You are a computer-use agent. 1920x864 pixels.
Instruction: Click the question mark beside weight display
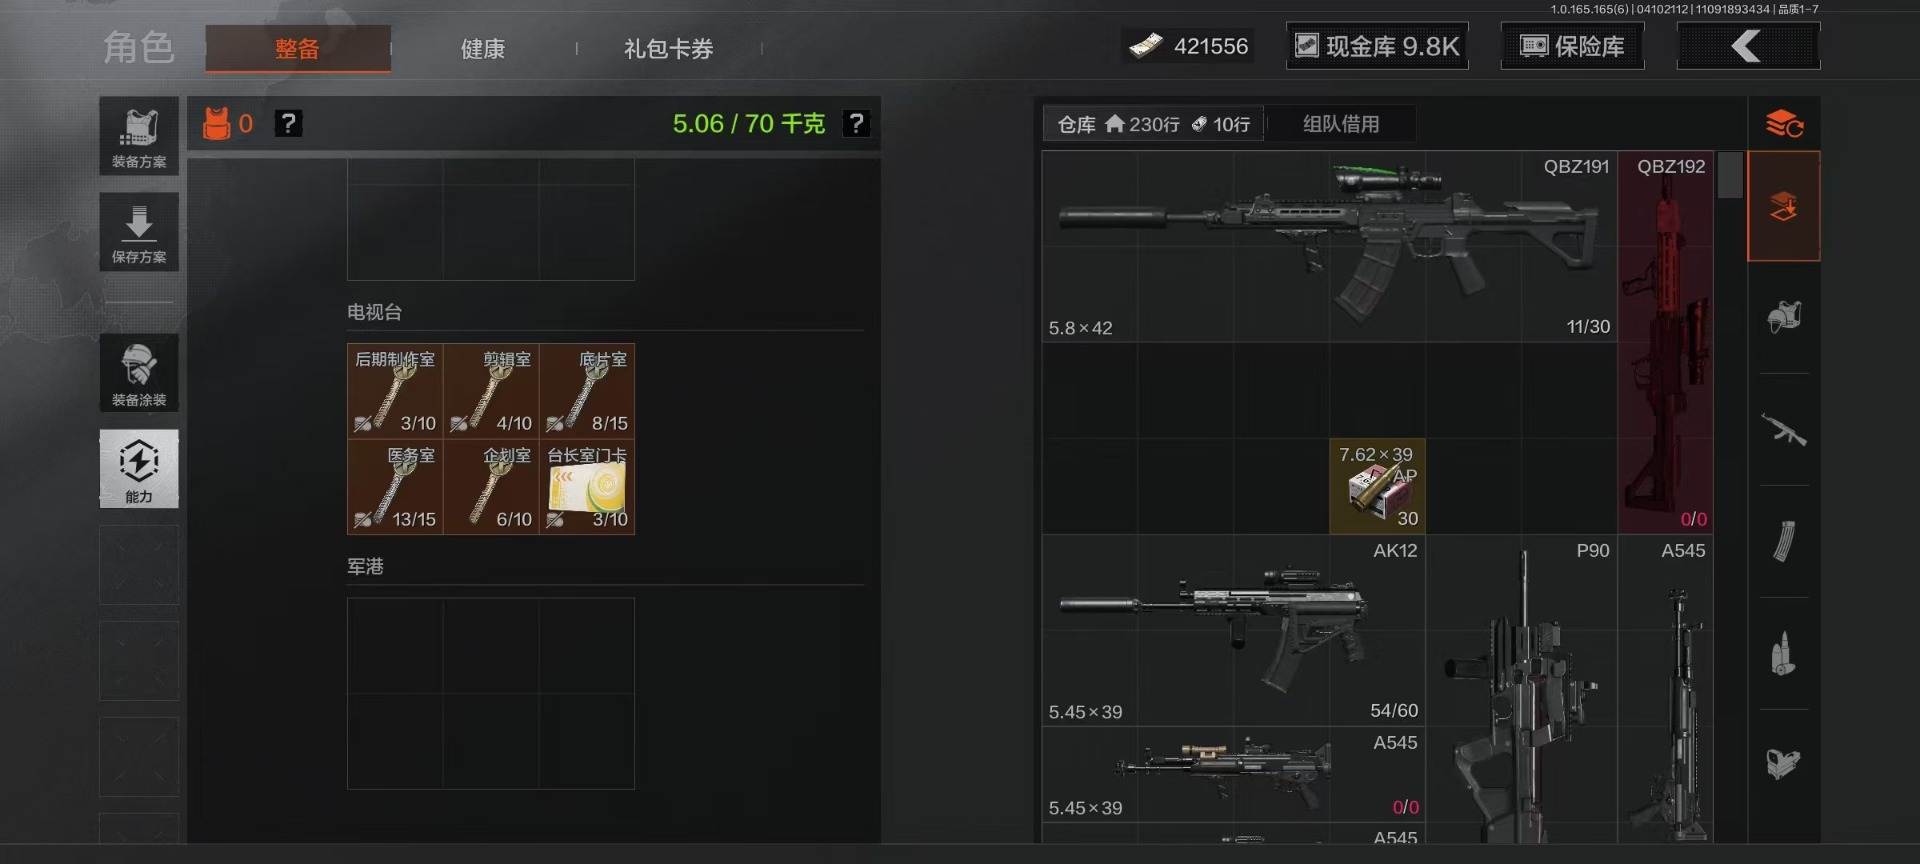click(856, 123)
